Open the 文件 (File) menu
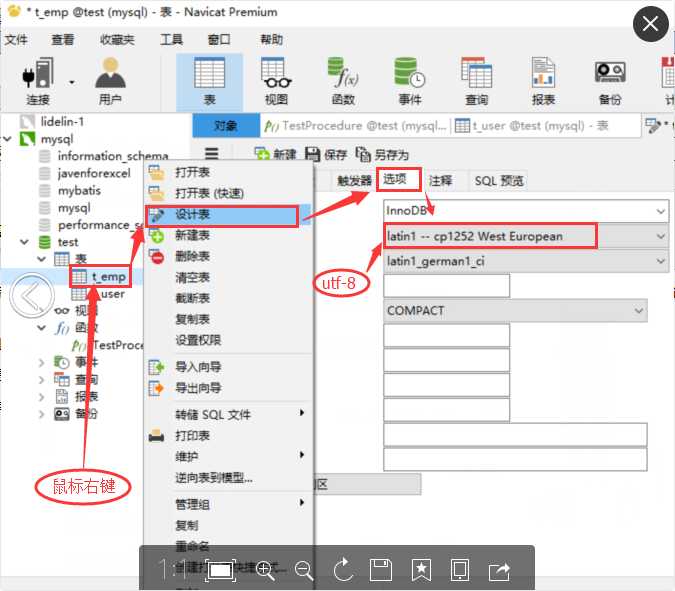This screenshot has height=591, width=675. pyautogui.click(x=16, y=40)
